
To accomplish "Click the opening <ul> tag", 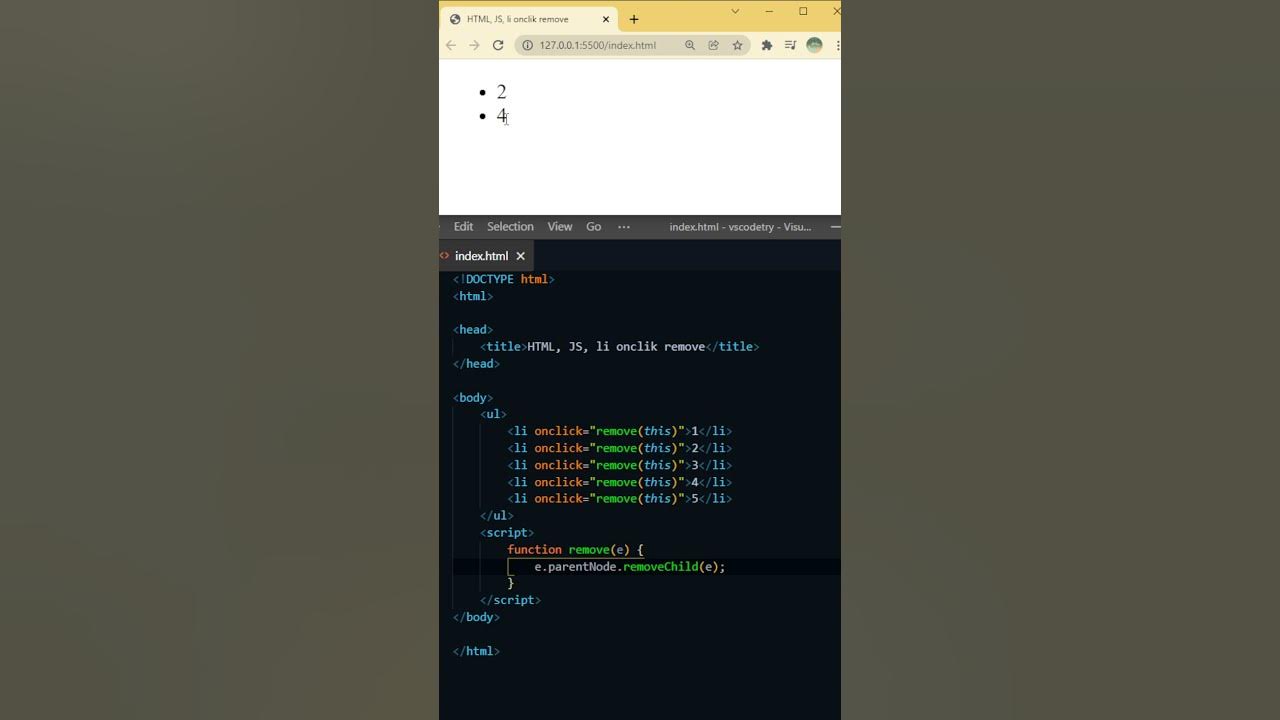I will click(493, 414).
